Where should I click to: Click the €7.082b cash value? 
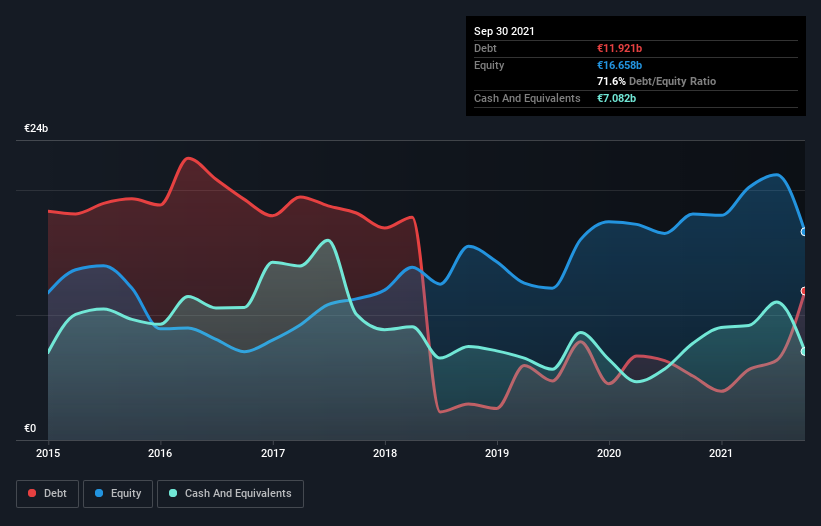616,98
